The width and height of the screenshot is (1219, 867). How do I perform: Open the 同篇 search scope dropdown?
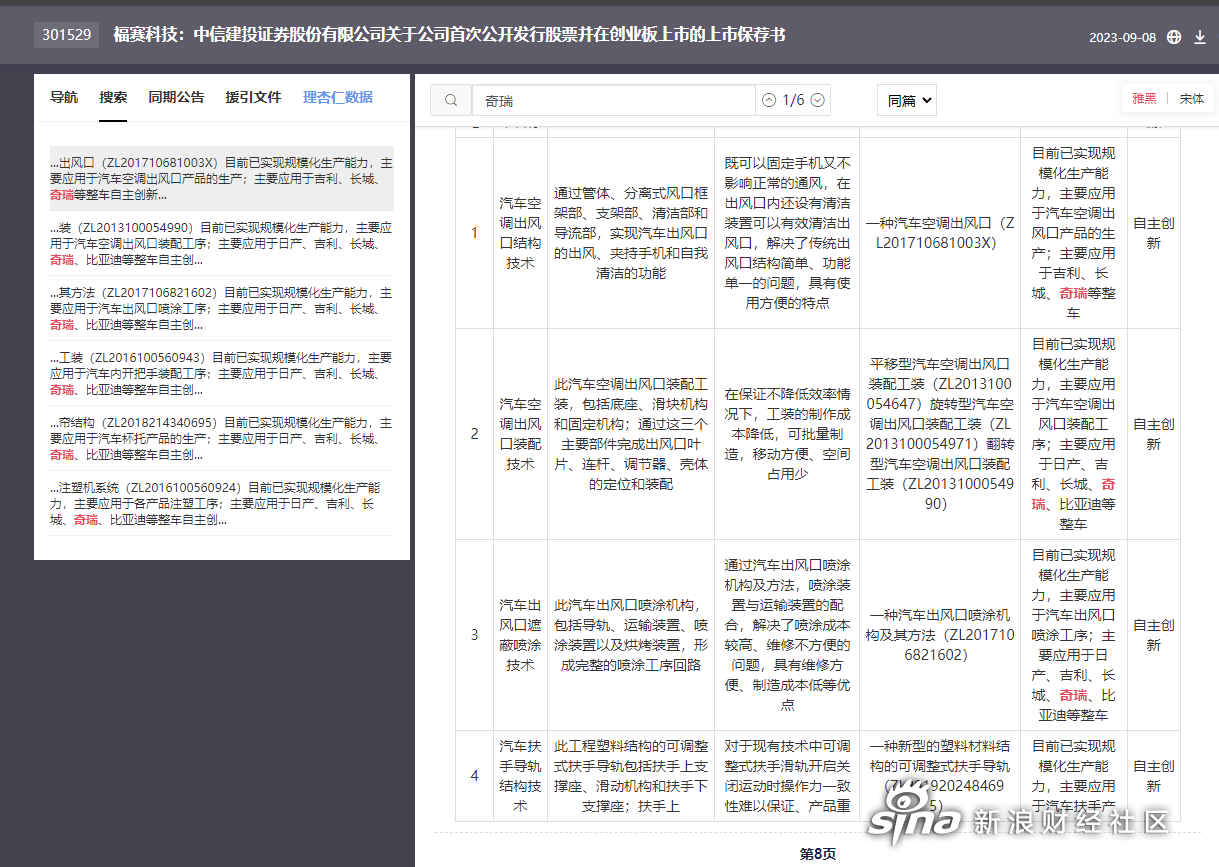(x=907, y=100)
